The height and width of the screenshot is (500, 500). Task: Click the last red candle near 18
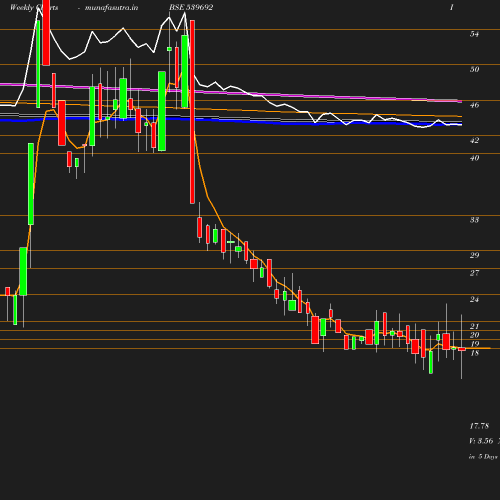(462, 349)
